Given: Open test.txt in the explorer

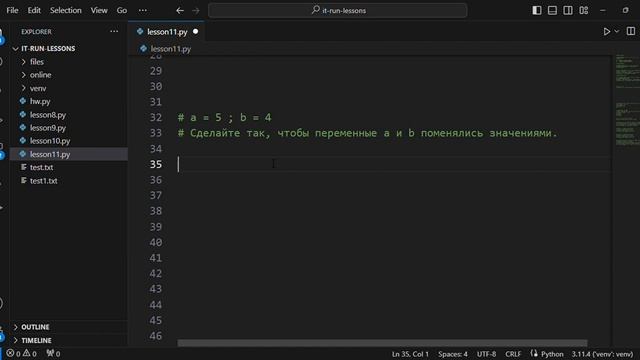Looking at the screenshot, I should (41, 167).
